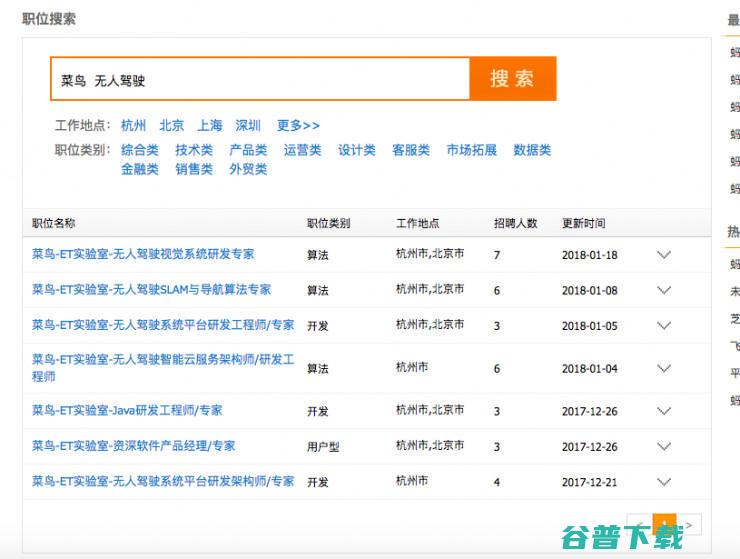The width and height of the screenshot is (740, 559).
Task: Select the 设计类 job category
Action: tap(357, 150)
